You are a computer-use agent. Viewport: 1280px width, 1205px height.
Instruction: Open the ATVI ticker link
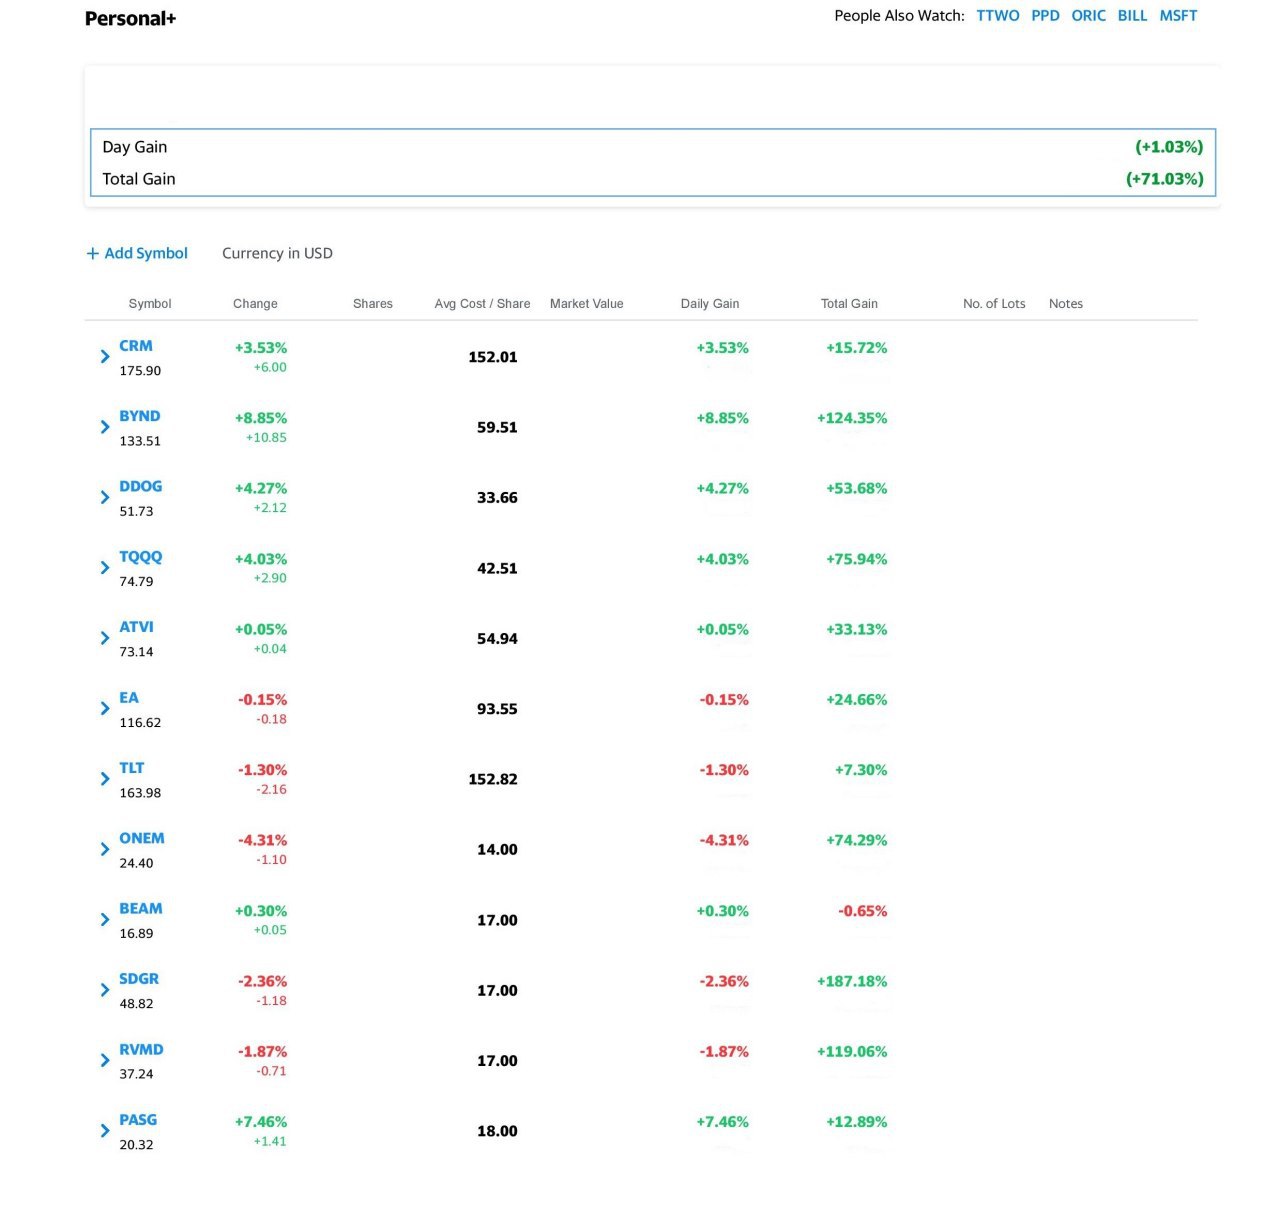click(x=137, y=627)
